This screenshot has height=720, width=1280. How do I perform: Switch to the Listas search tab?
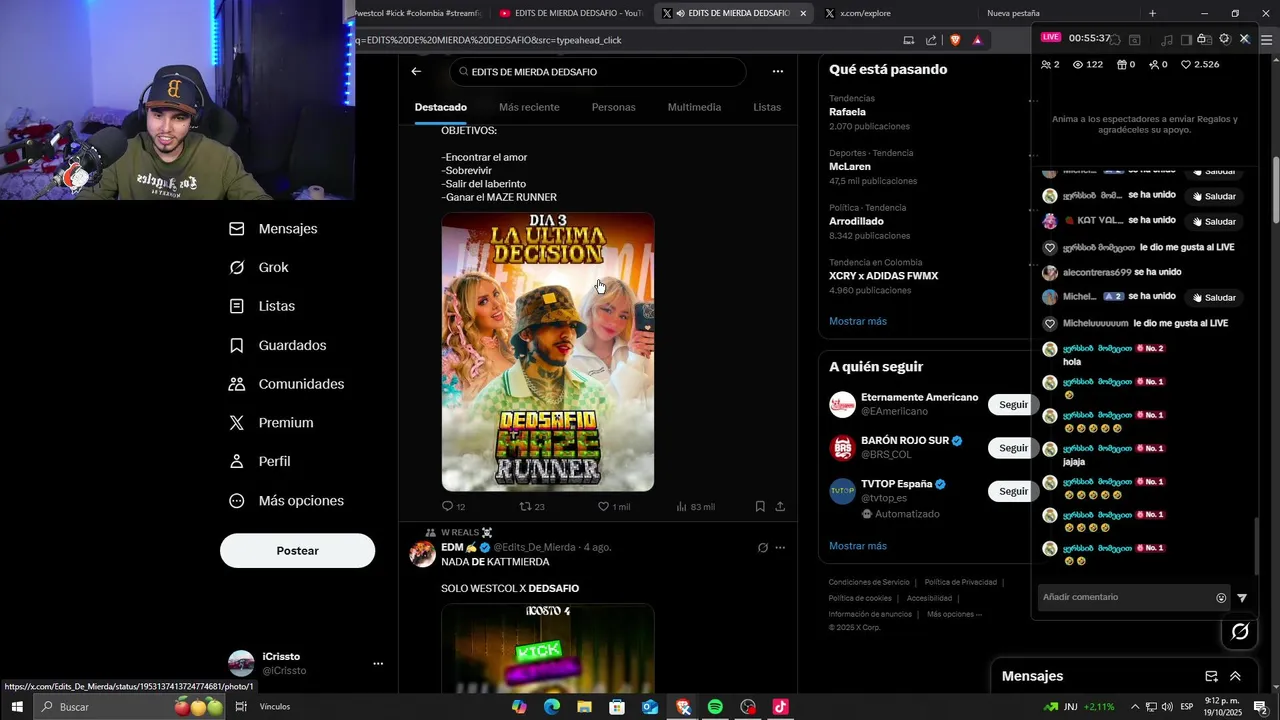[767, 107]
